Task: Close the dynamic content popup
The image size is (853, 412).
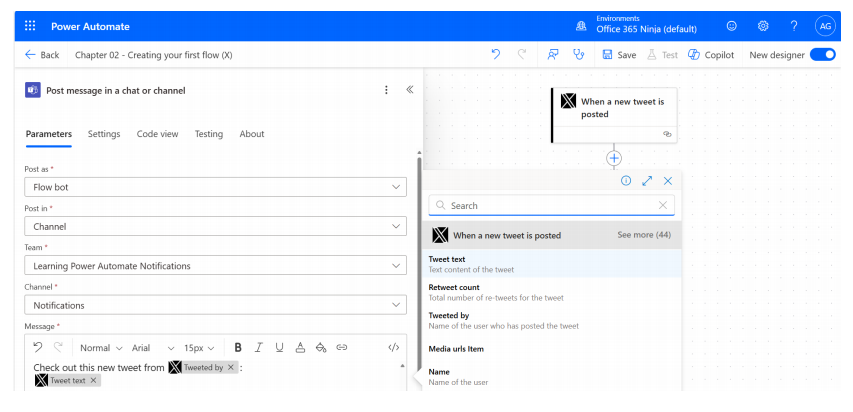Action: [668, 181]
